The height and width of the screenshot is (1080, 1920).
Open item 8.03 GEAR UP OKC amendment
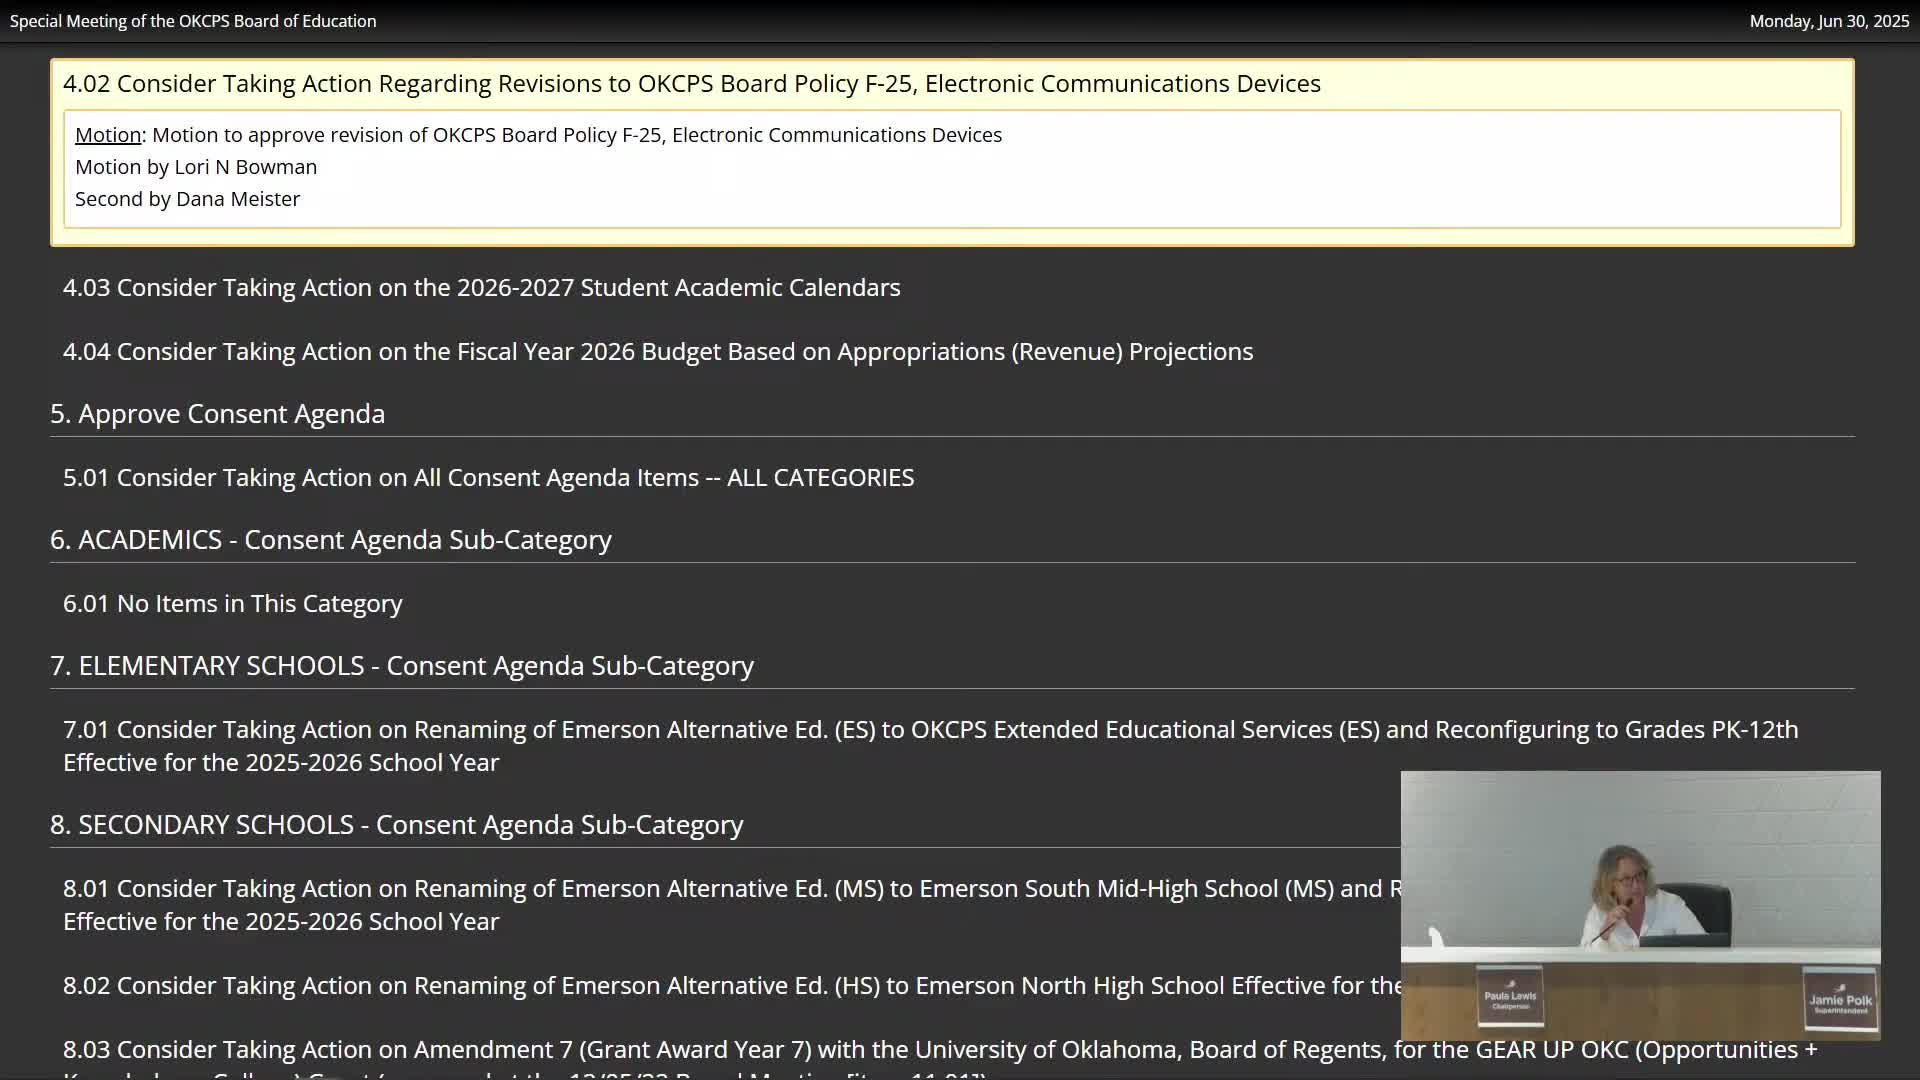click(940, 1050)
